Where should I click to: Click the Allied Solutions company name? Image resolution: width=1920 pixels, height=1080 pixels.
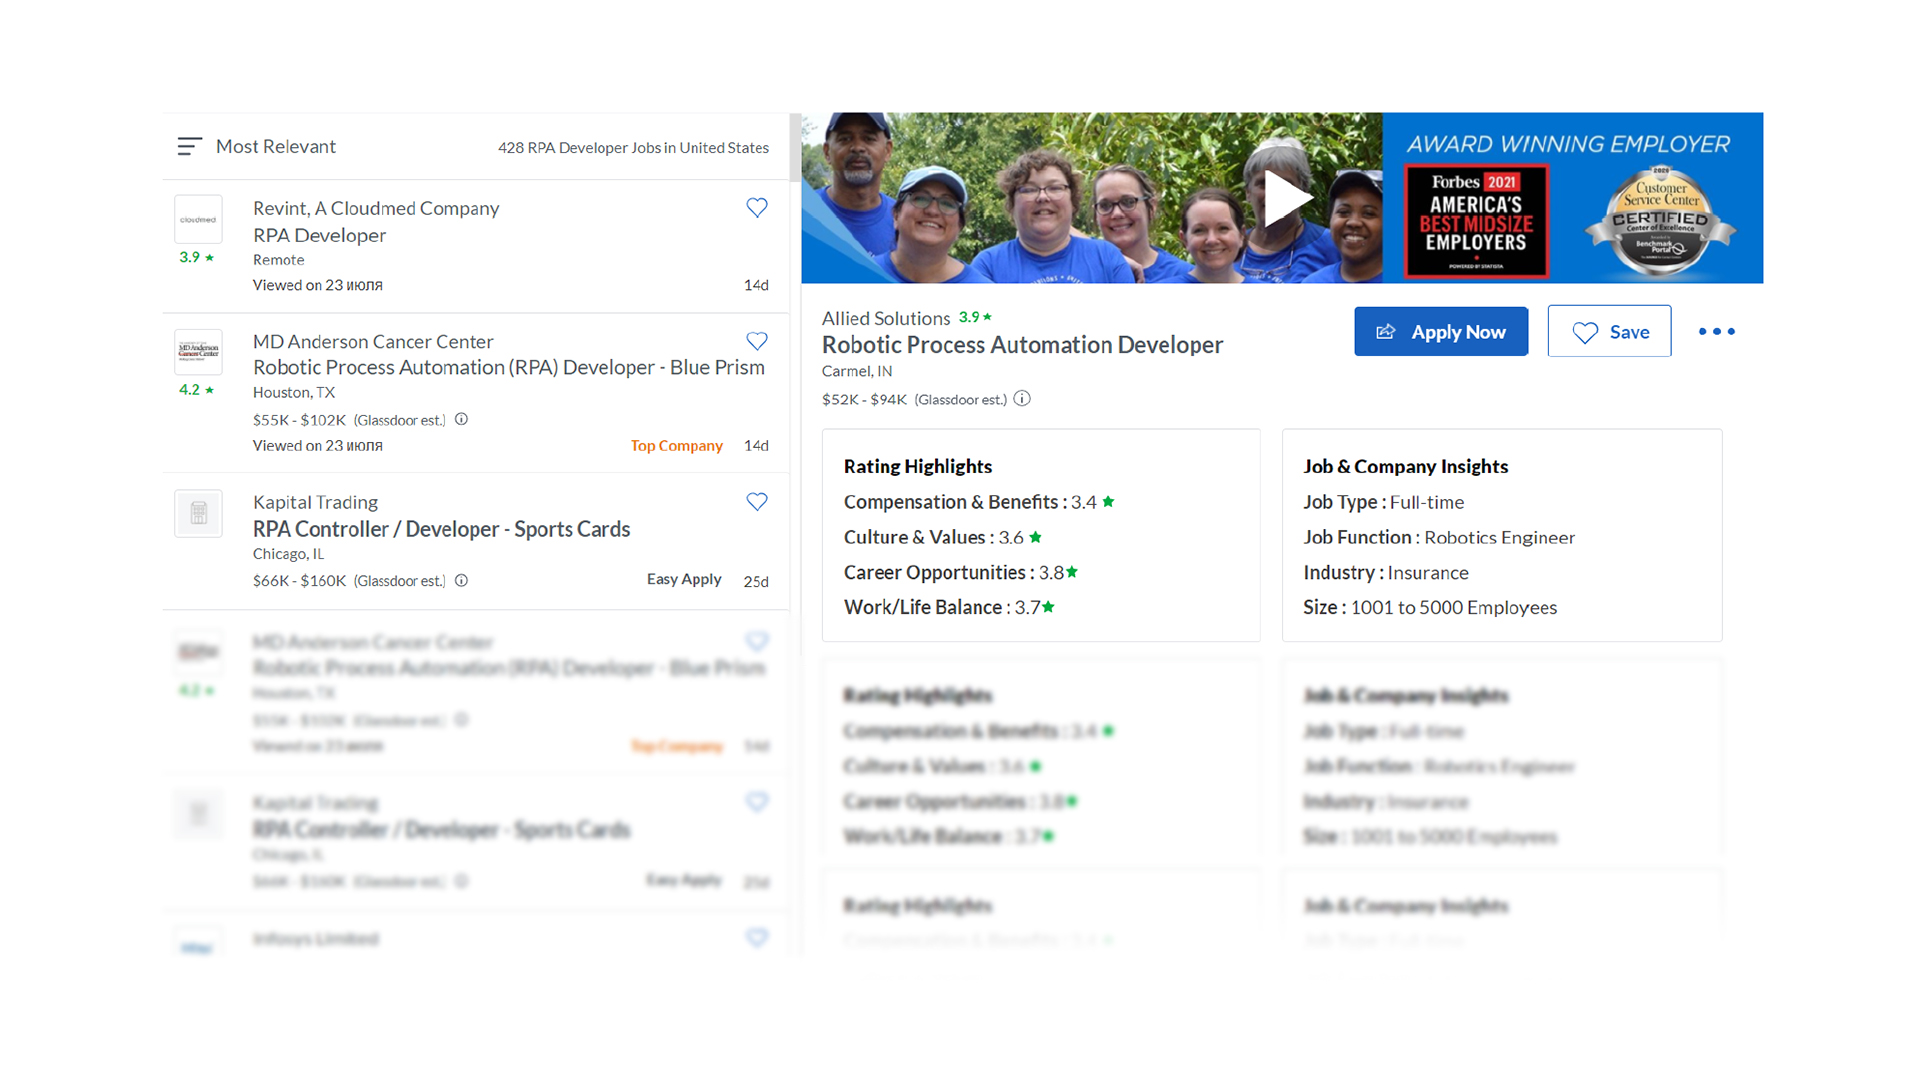pyautogui.click(x=885, y=318)
